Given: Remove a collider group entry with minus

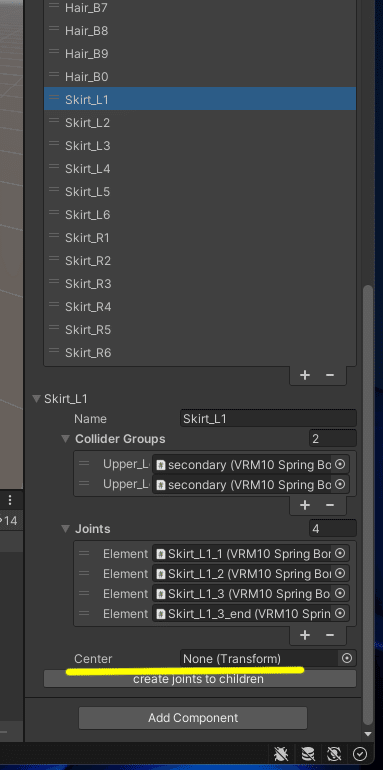Looking at the screenshot, I should click(x=330, y=505).
